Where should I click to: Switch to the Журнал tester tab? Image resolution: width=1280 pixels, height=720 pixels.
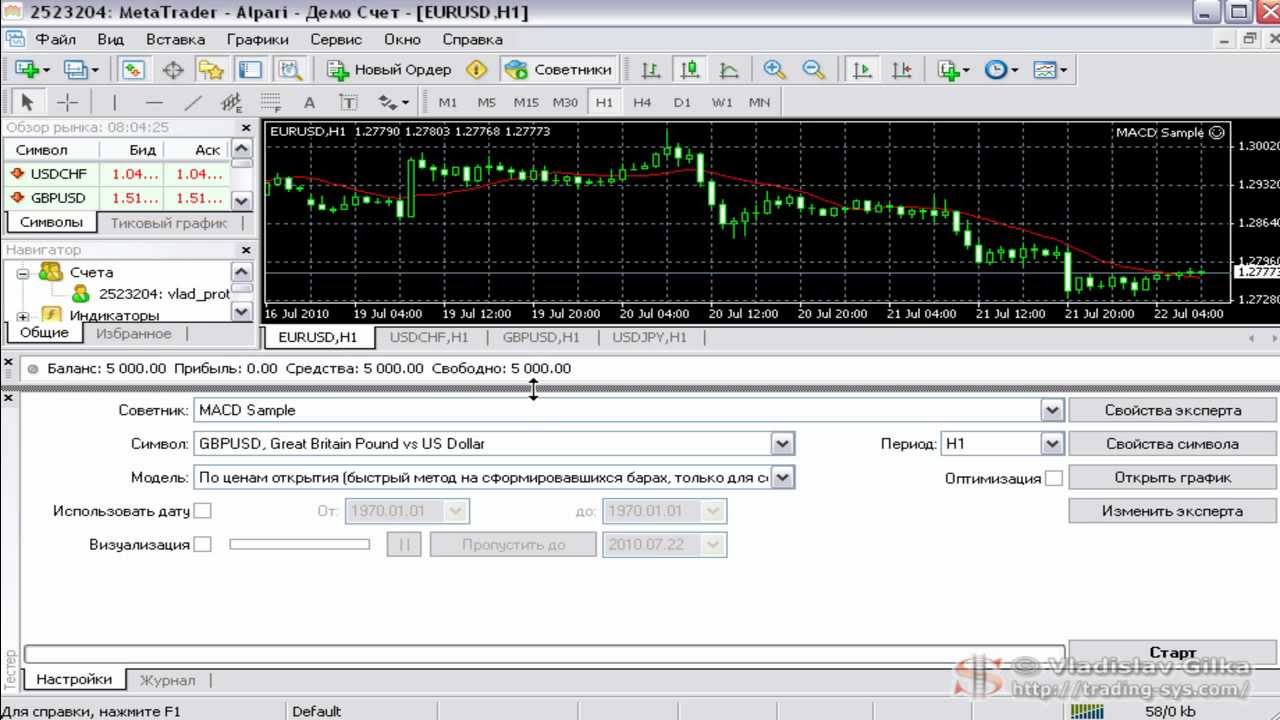pyautogui.click(x=167, y=680)
